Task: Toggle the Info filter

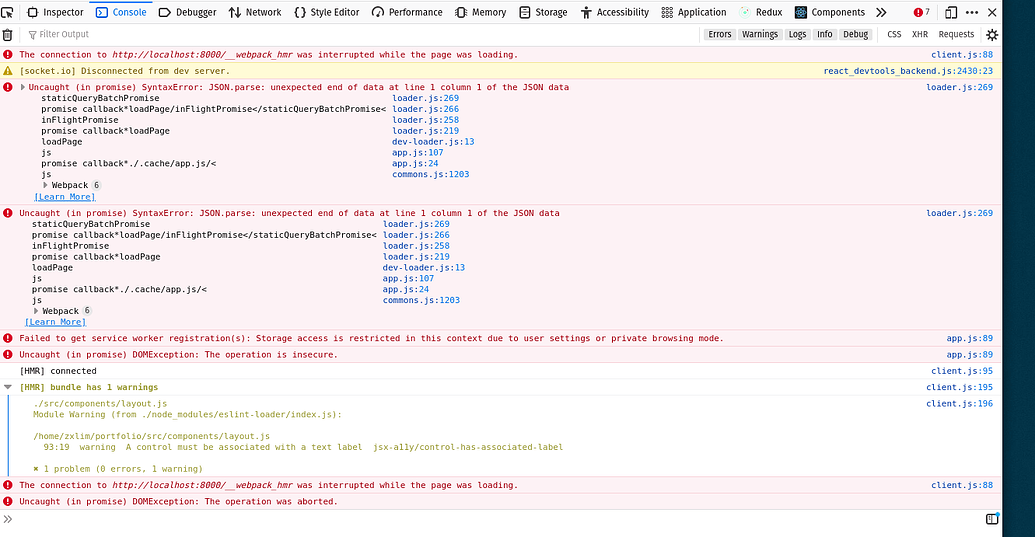Action: [x=824, y=34]
